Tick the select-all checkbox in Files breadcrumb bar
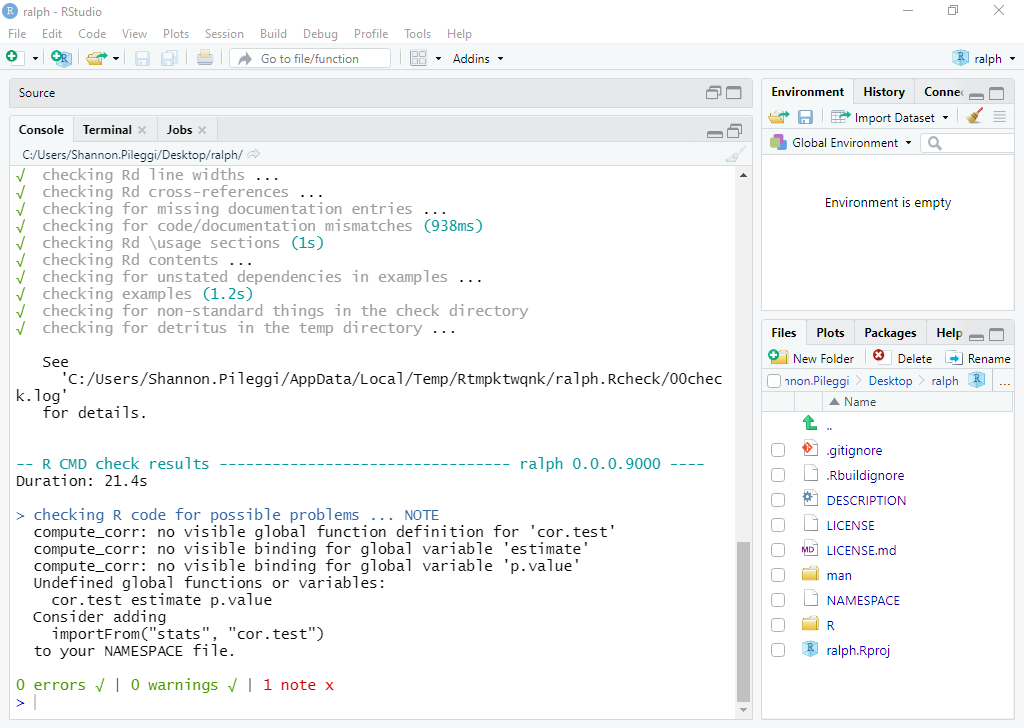The width and height of the screenshot is (1024, 728). [x=774, y=381]
